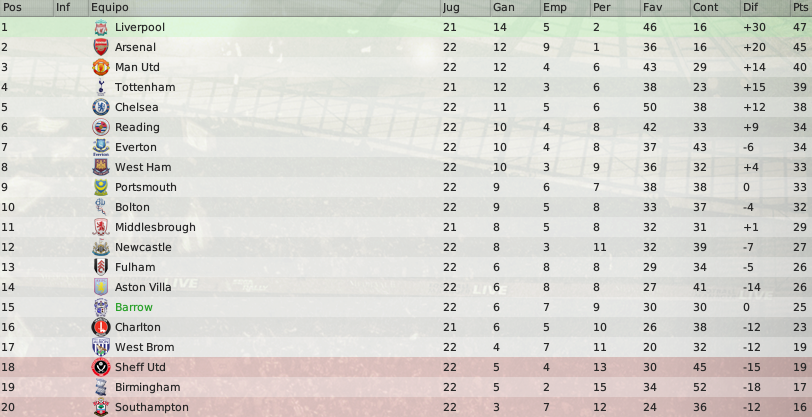Select the Birmingham row name
Screen dimensions: 812x417
click(x=148, y=387)
